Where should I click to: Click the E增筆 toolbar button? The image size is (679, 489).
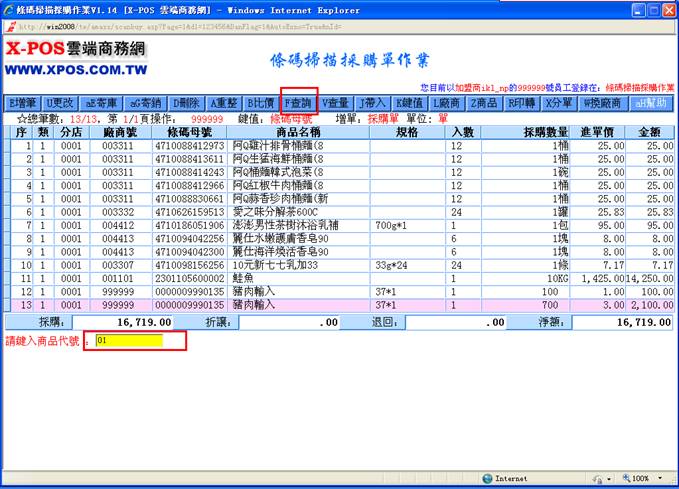(x=23, y=103)
